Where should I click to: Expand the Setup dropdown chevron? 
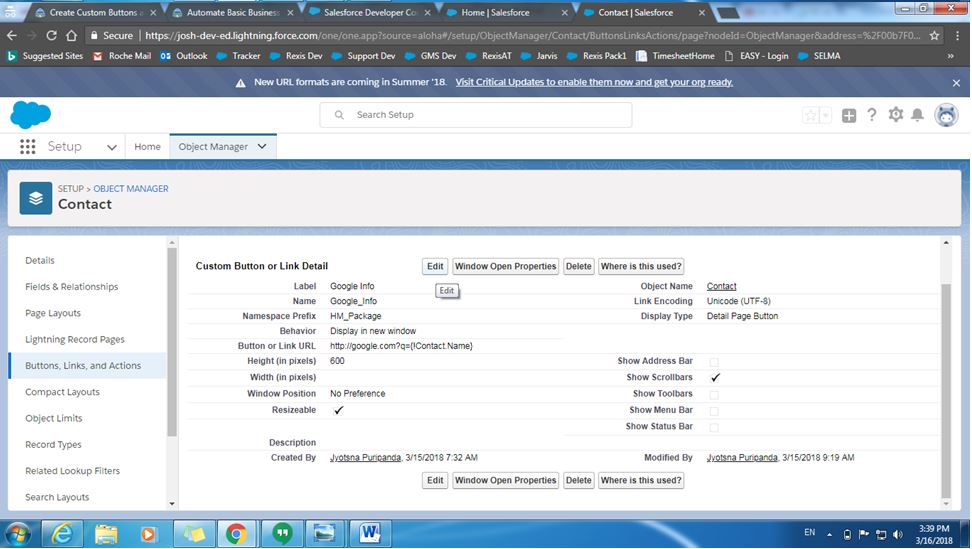pos(112,146)
